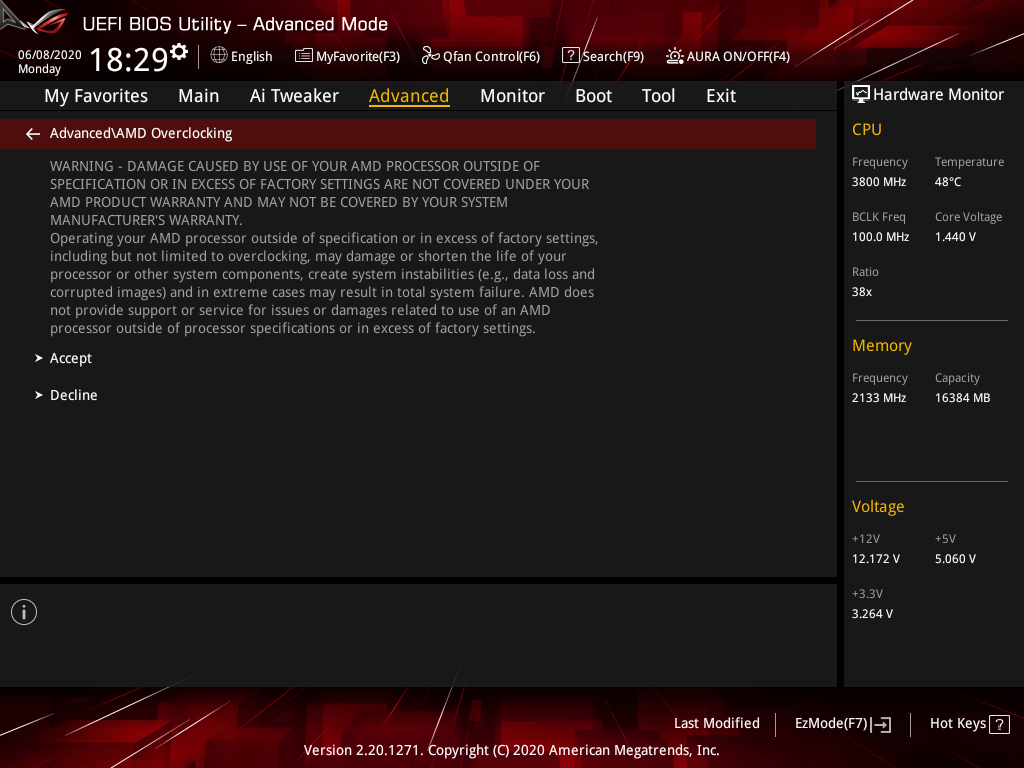Click Core Voltage value 1.440 V
The image size is (1024, 768).
tap(955, 237)
